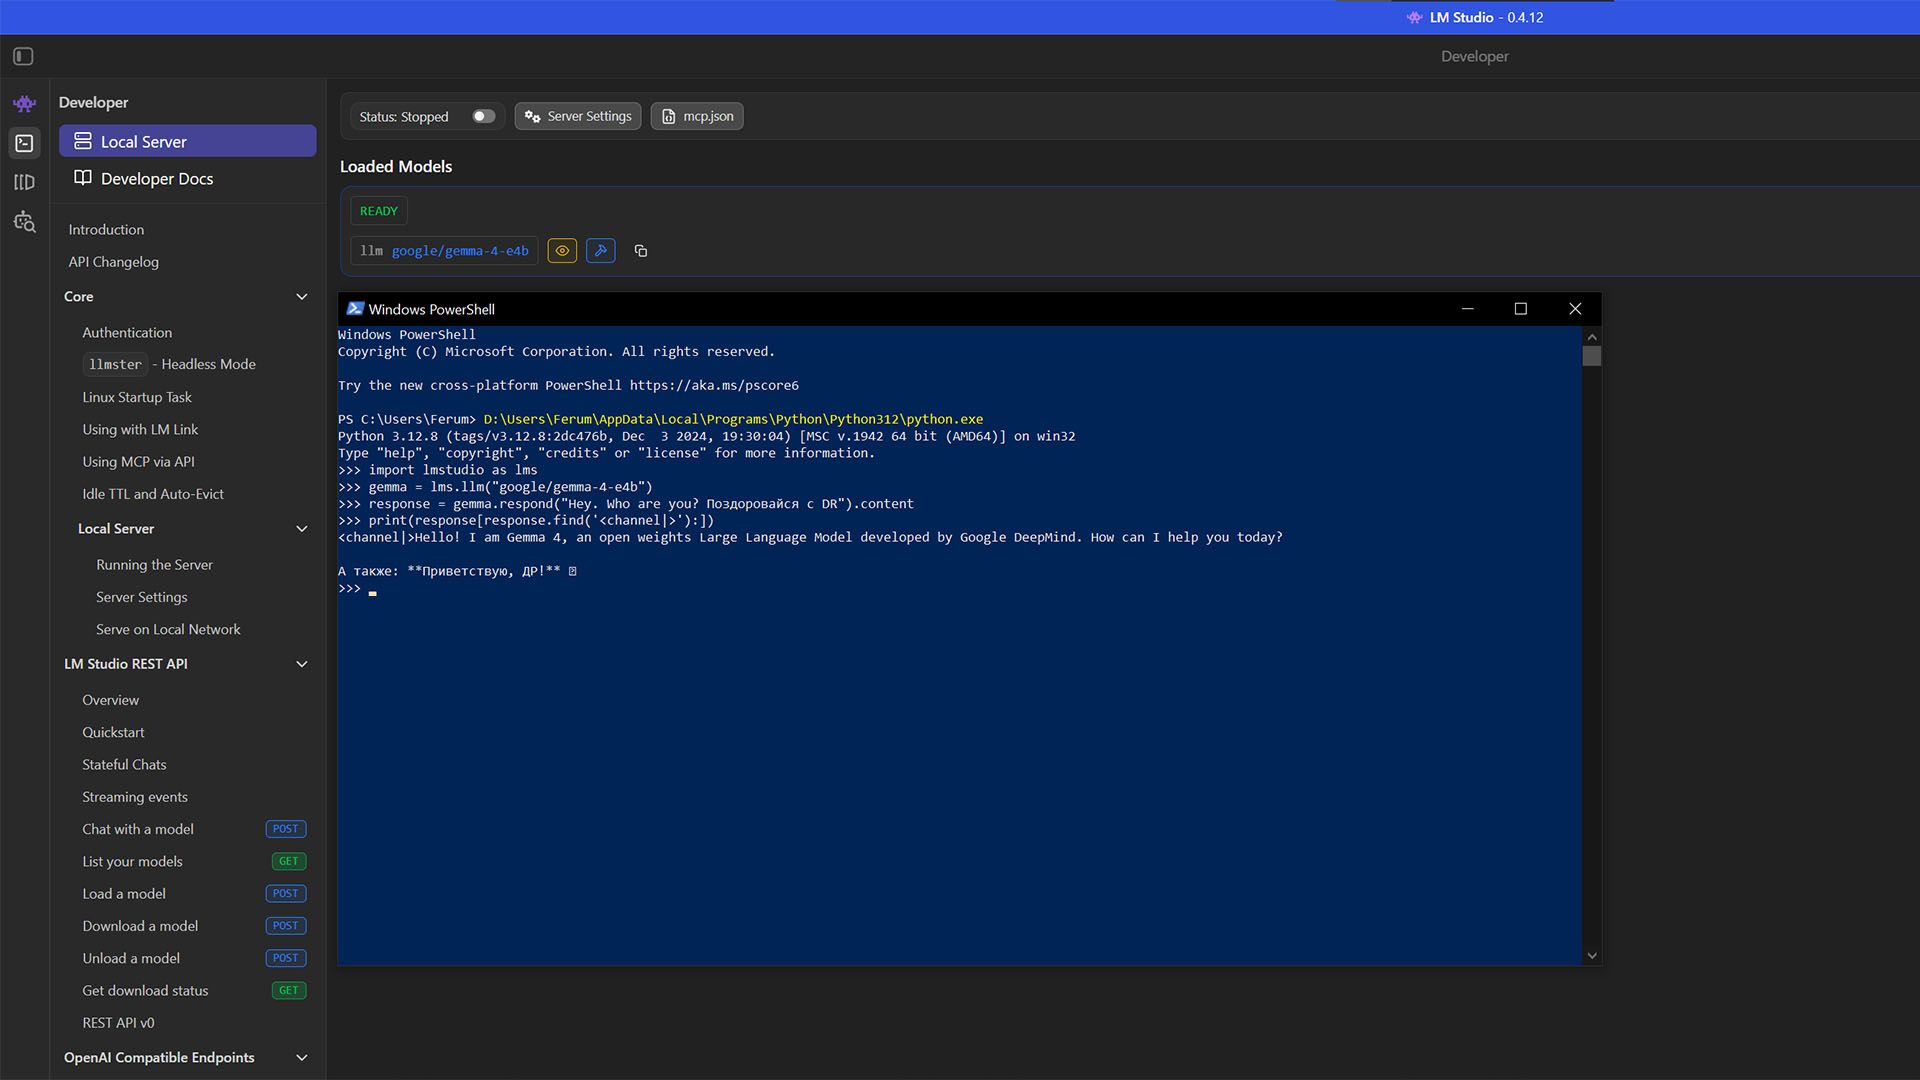
Task: Click the PowerShell scrollbar down arrow
Action: pos(1592,955)
